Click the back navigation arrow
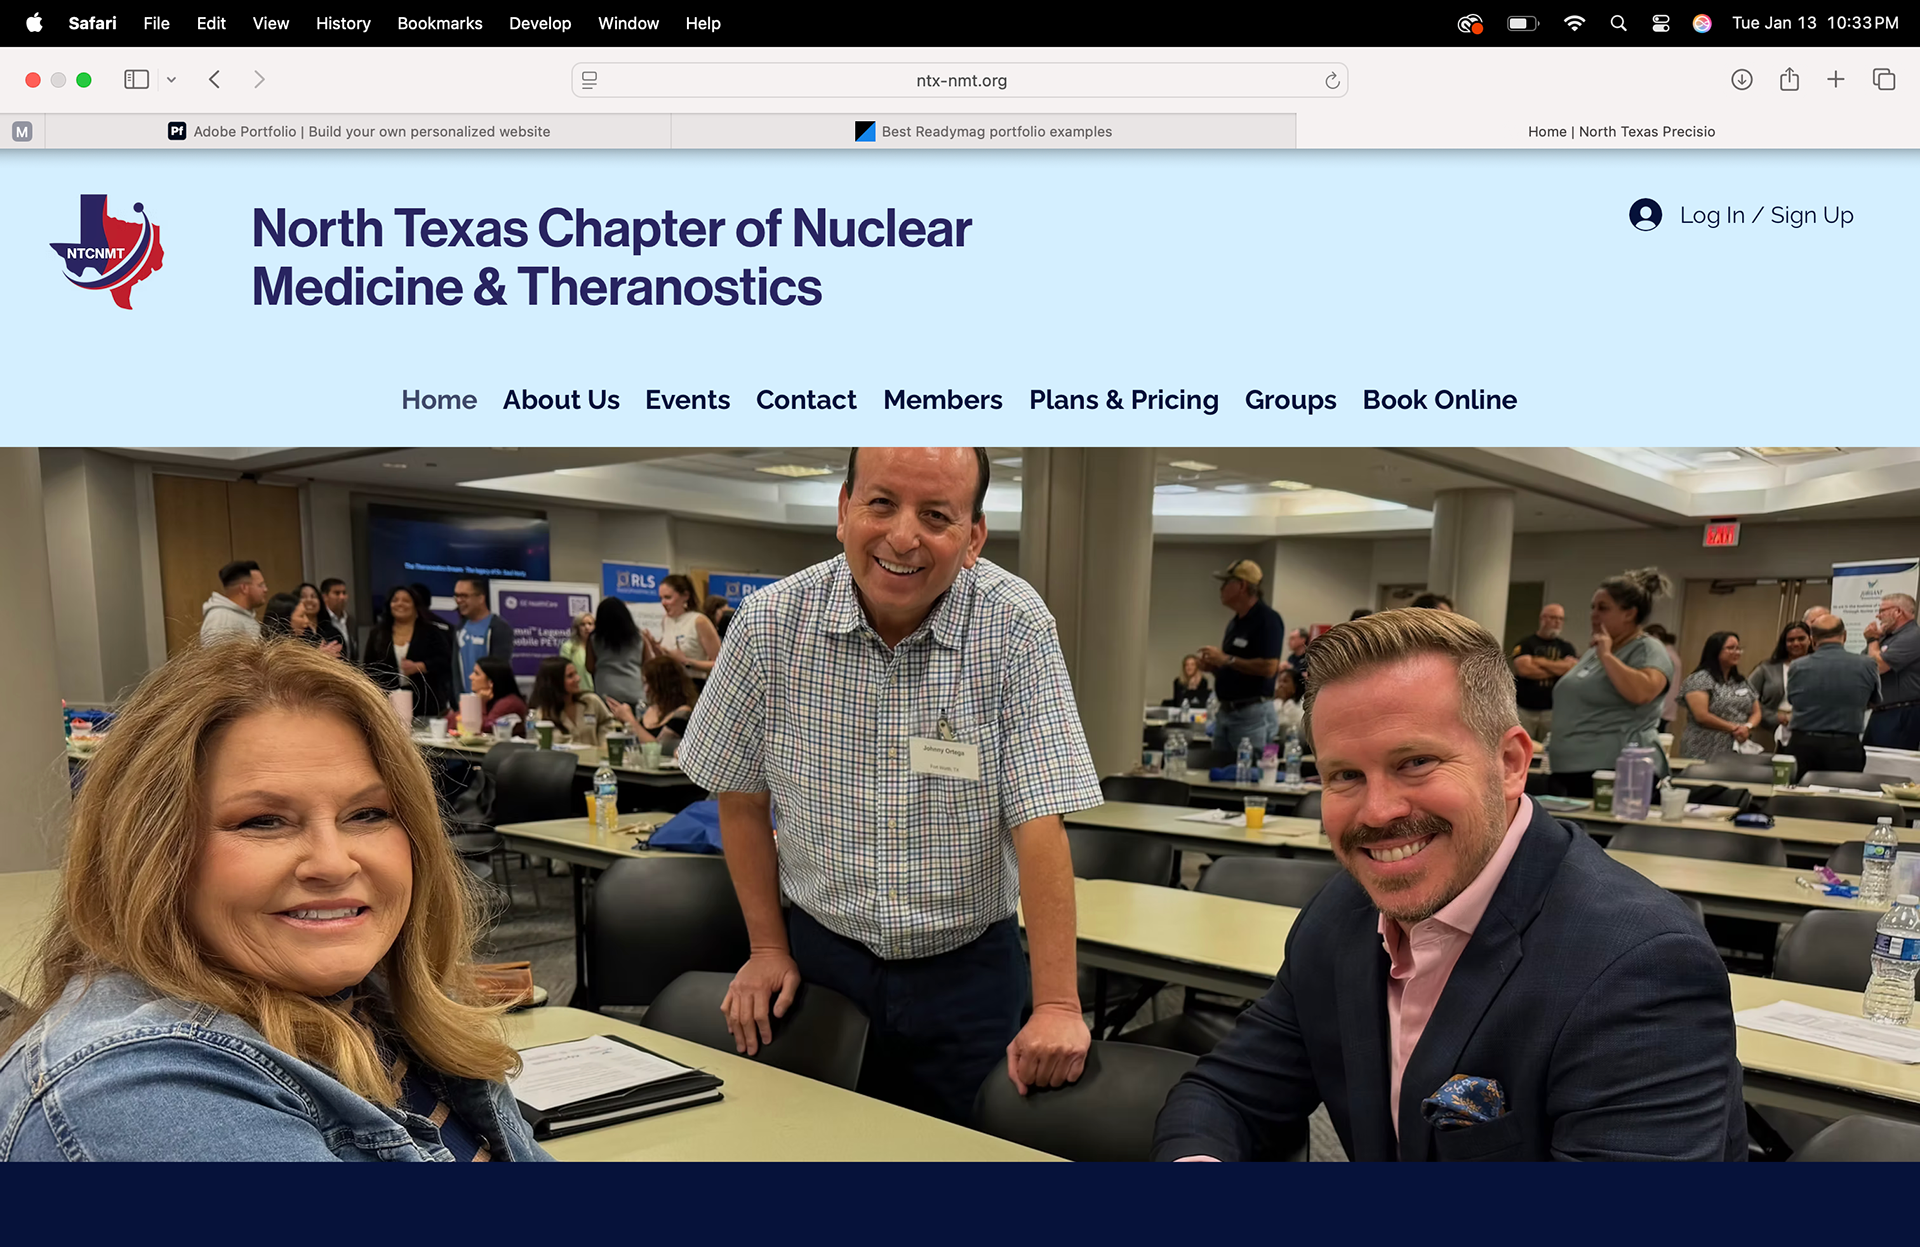Image resolution: width=1920 pixels, height=1247 pixels. pyautogui.click(x=214, y=79)
